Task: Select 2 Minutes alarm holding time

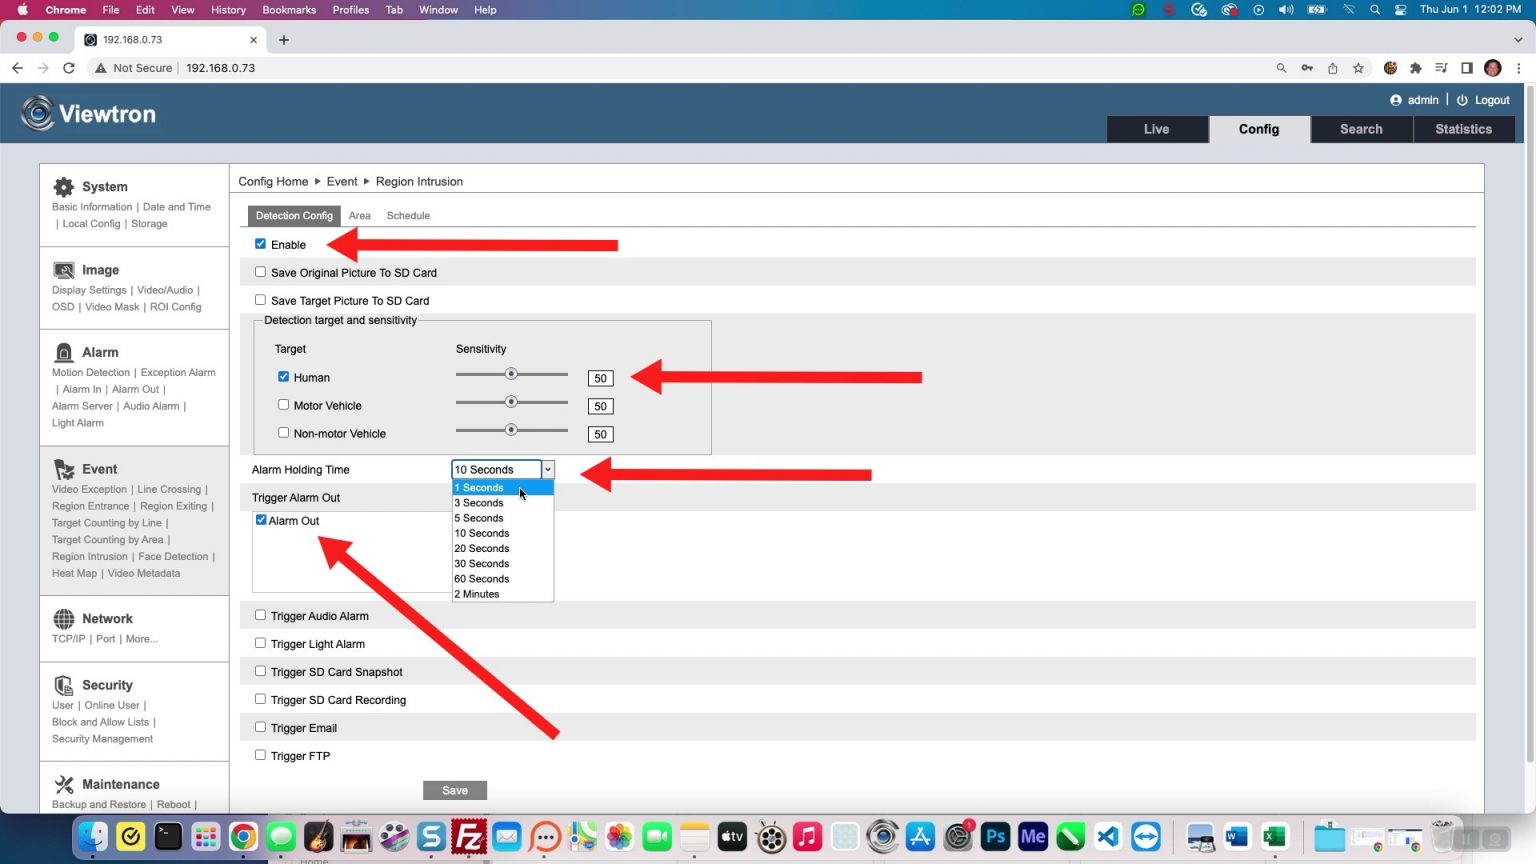Action: pyautogui.click(x=476, y=593)
